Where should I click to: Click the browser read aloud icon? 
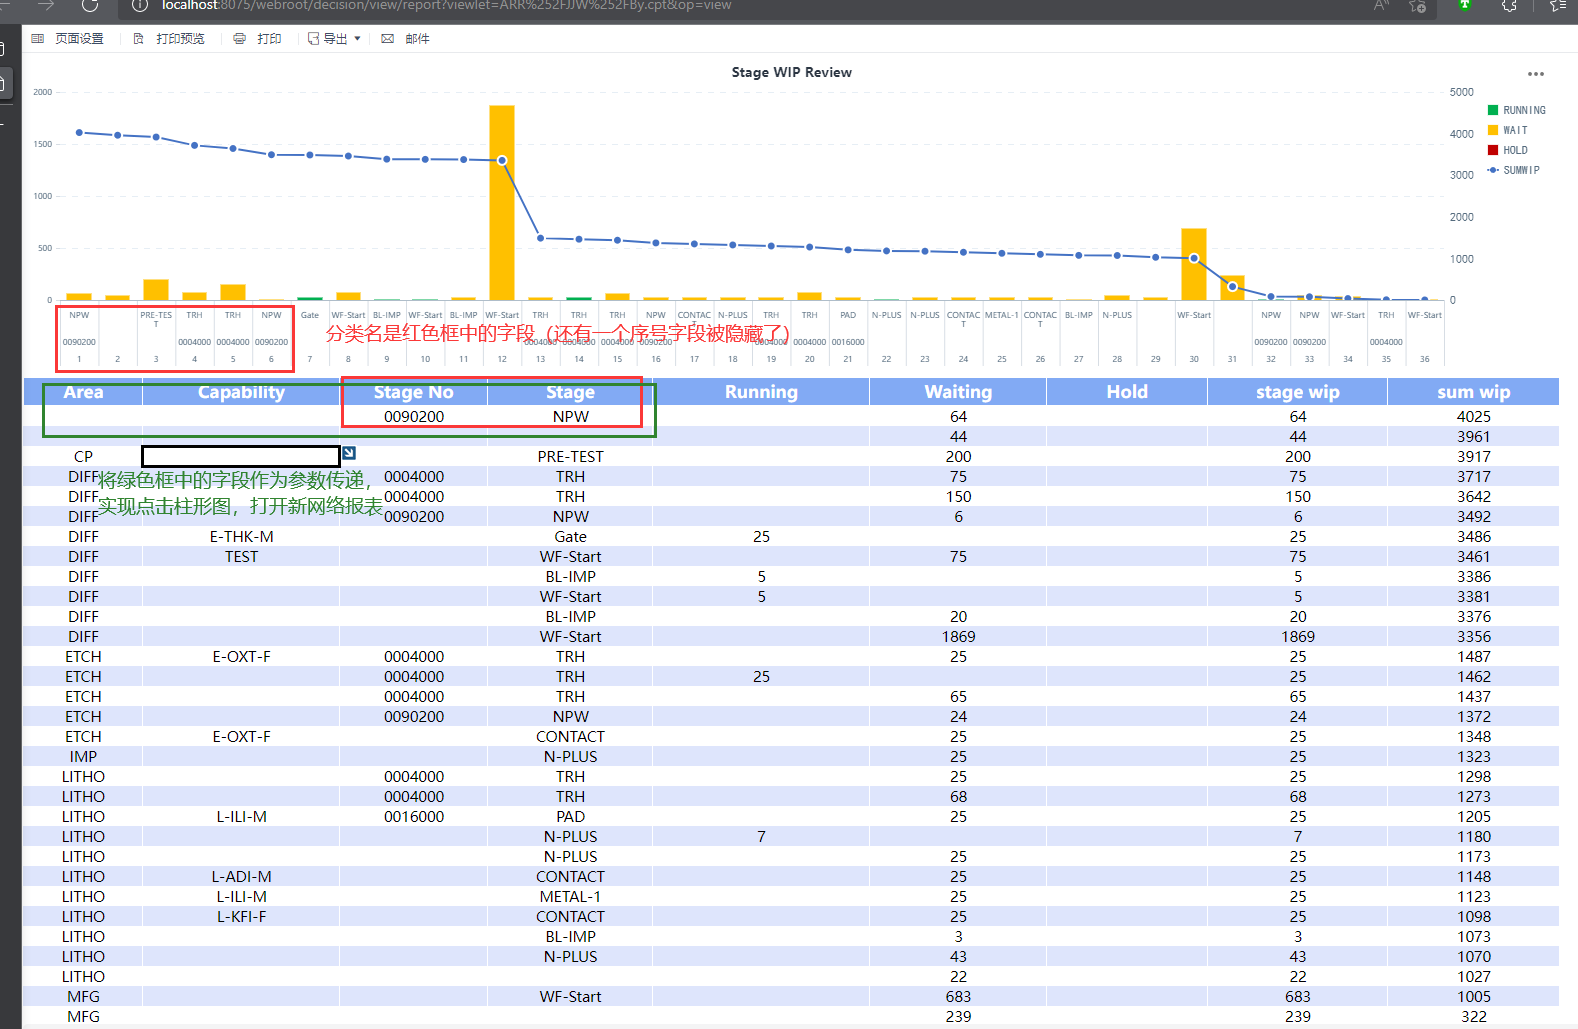pyautogui.click(x=1381, y=6)
